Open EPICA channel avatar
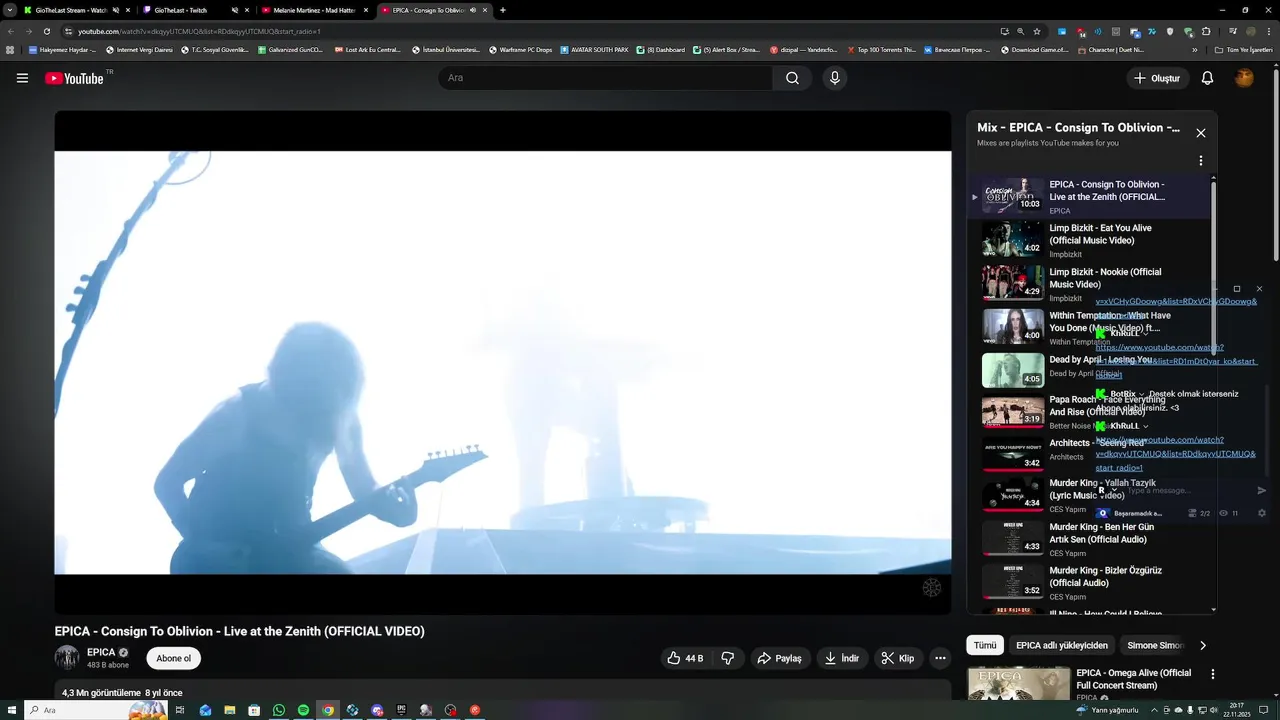The height and width of the screenshot is (720, 1280). coord(67,657)
